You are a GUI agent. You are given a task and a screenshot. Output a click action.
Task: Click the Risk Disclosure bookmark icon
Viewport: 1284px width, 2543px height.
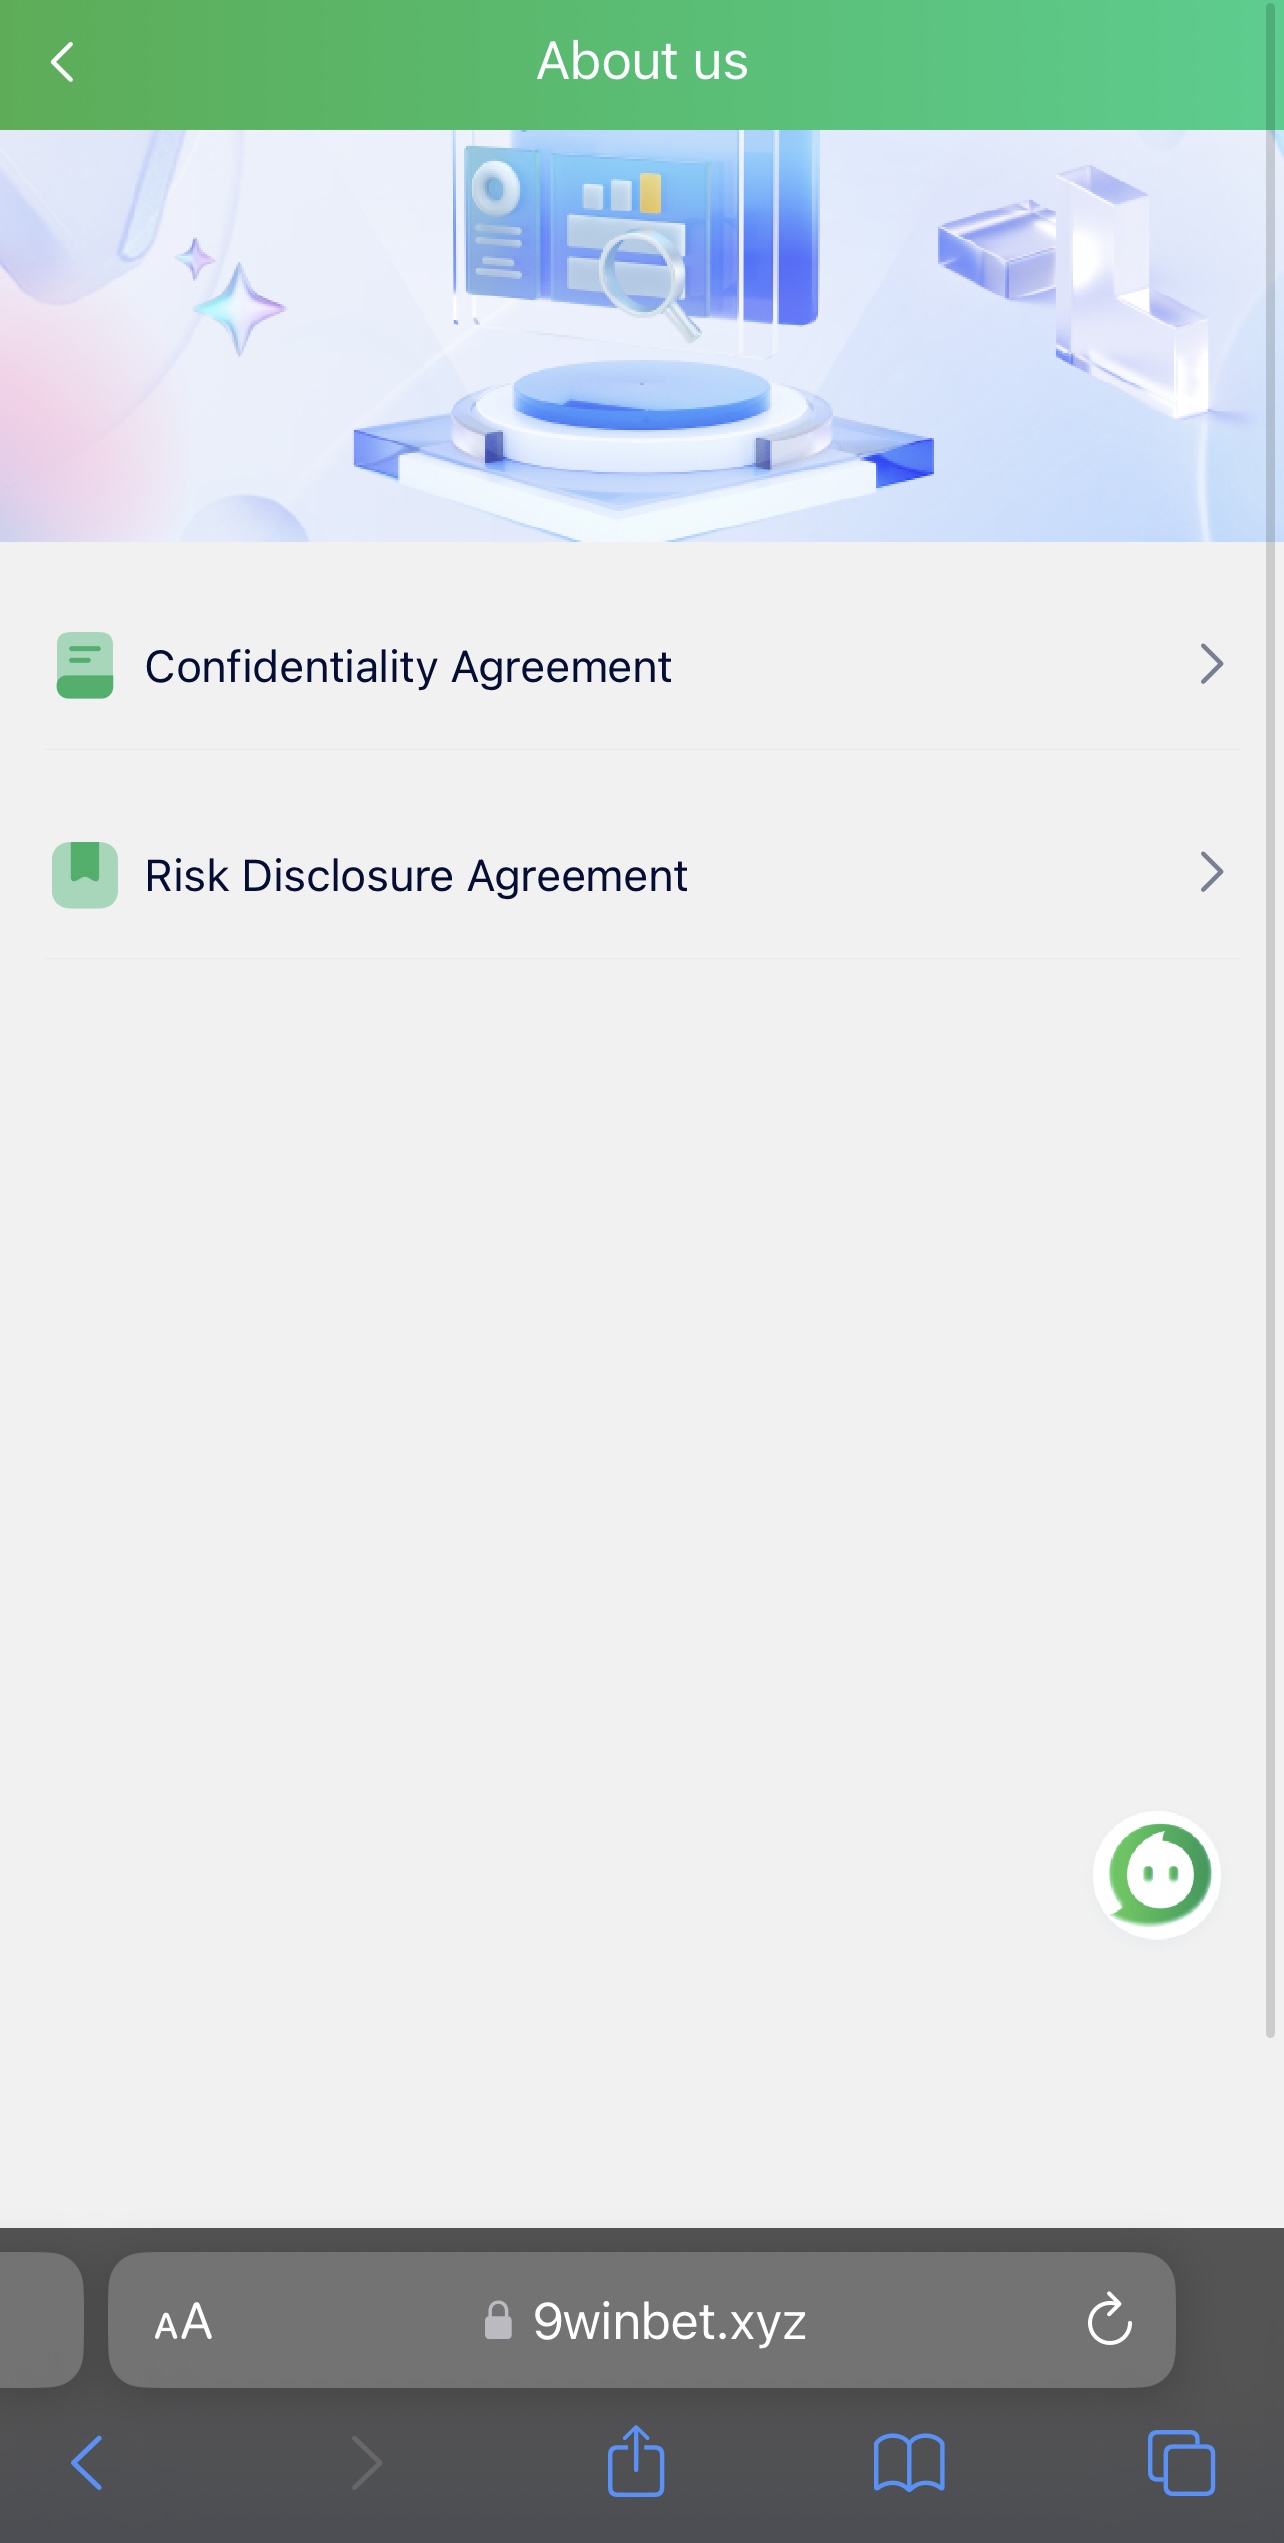tap(85, 875)
